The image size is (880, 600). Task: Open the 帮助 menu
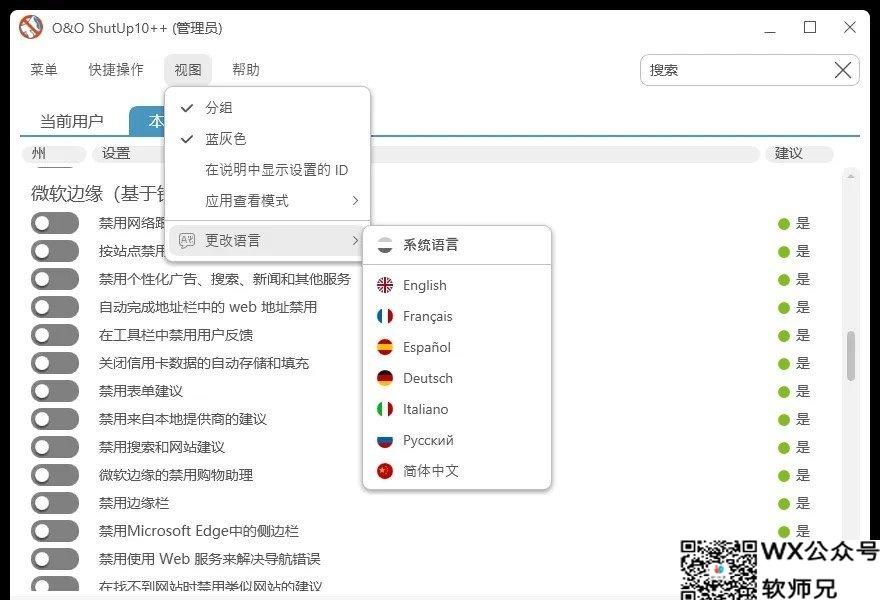(x=246, y=70)
